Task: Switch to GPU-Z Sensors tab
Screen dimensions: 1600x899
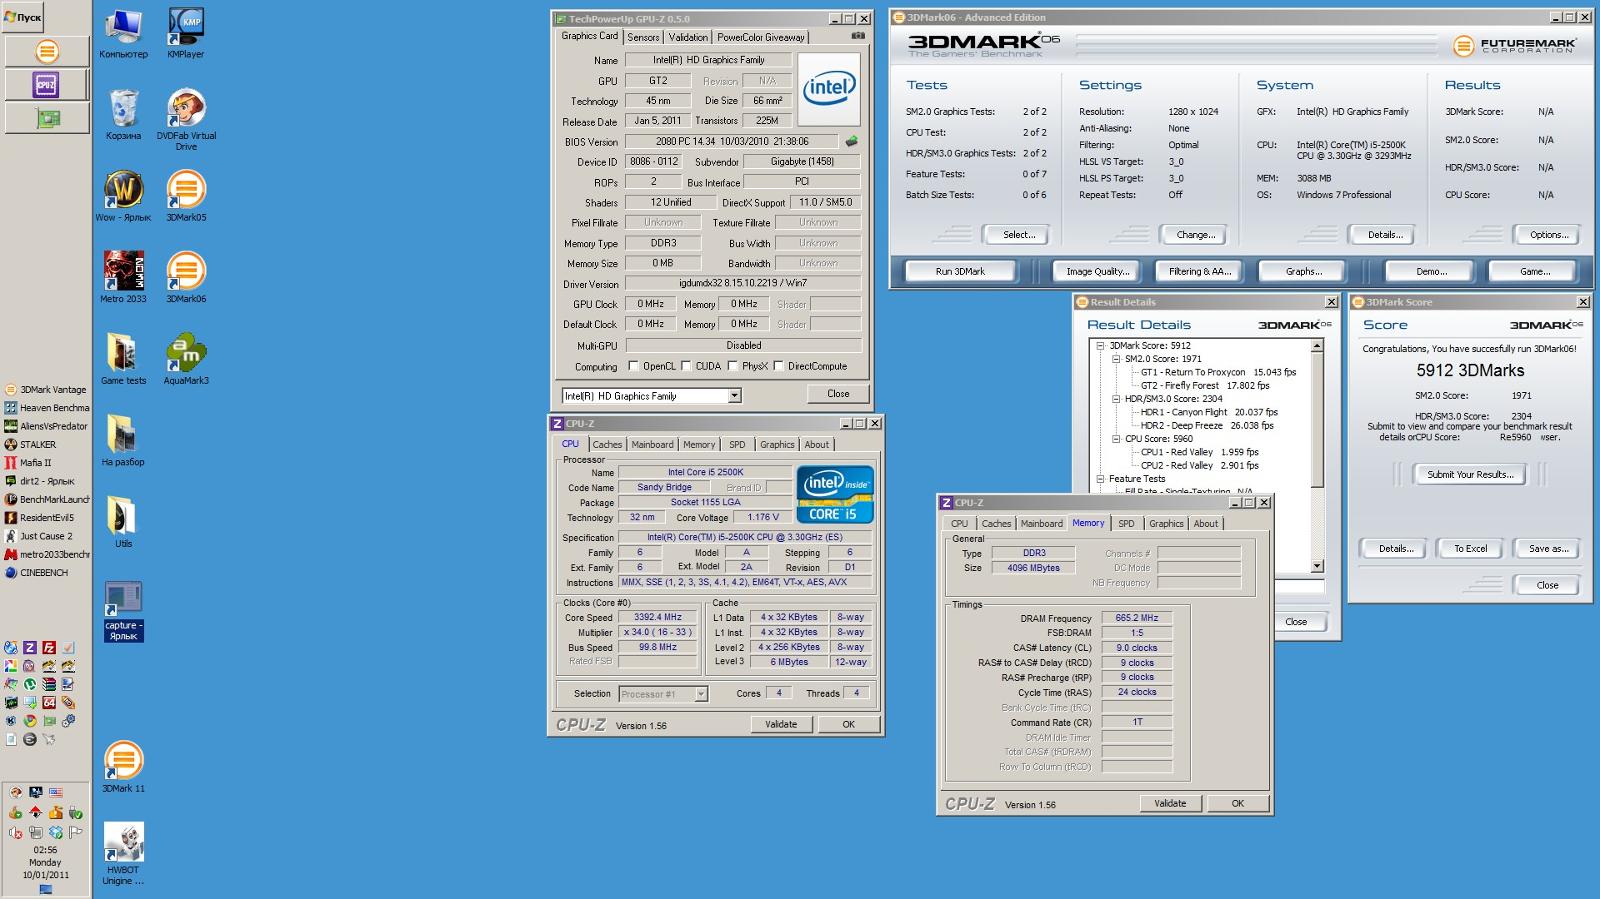Action: [x=643, y=37]
